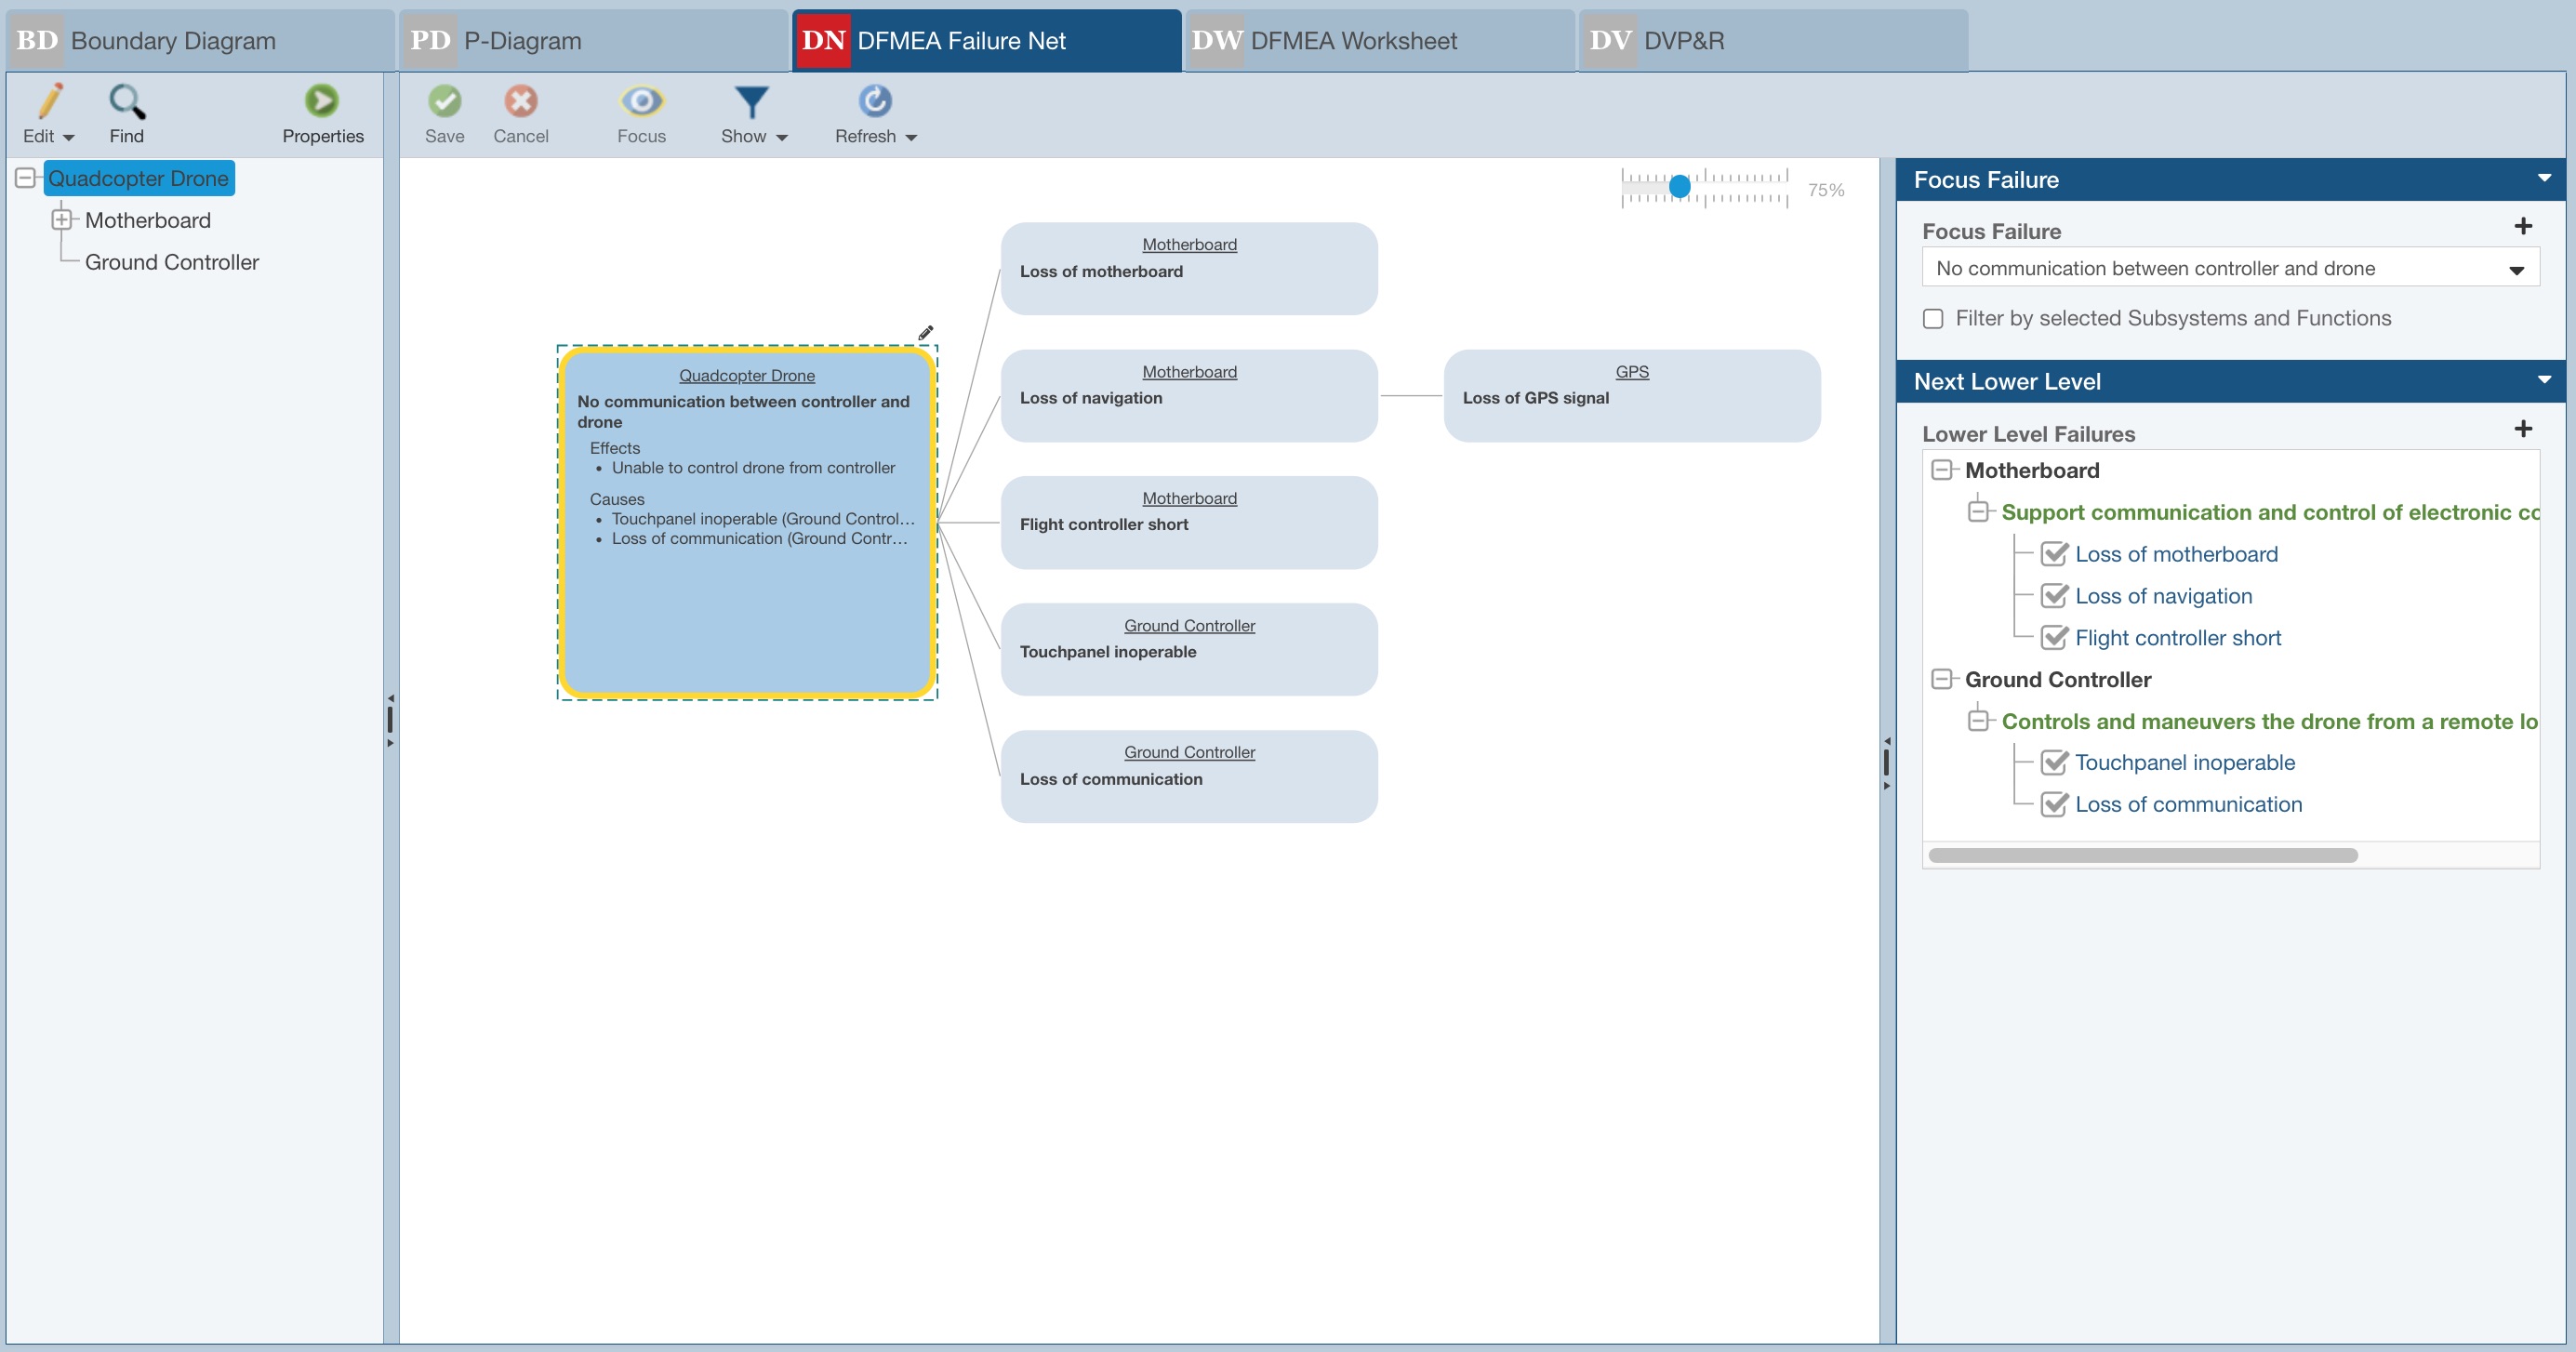Click the Save icon in the toolbar
This screenshot has width=2576, height=1352.
[x=445, y=101]
